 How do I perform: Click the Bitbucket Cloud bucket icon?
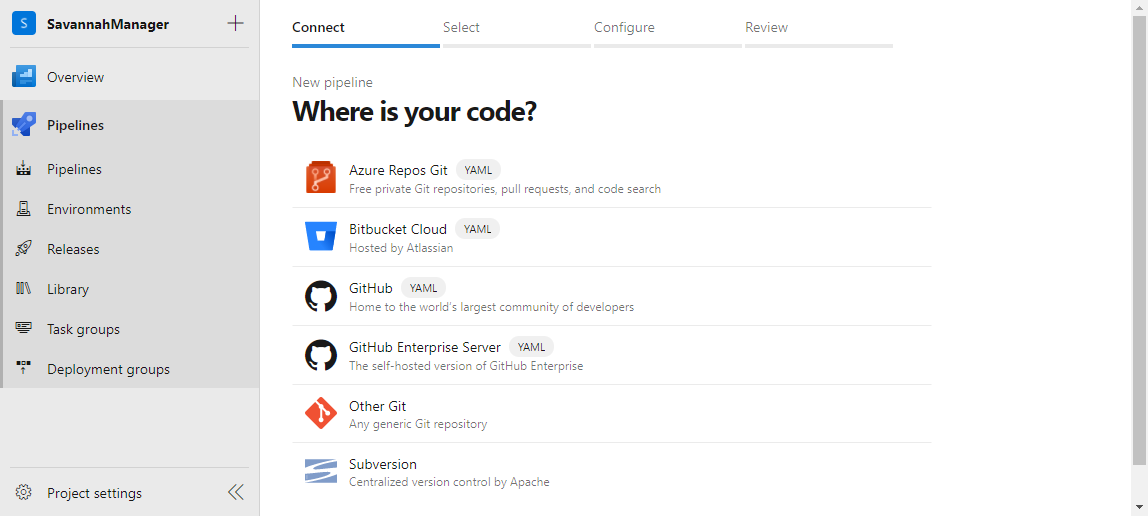point(321,236)
